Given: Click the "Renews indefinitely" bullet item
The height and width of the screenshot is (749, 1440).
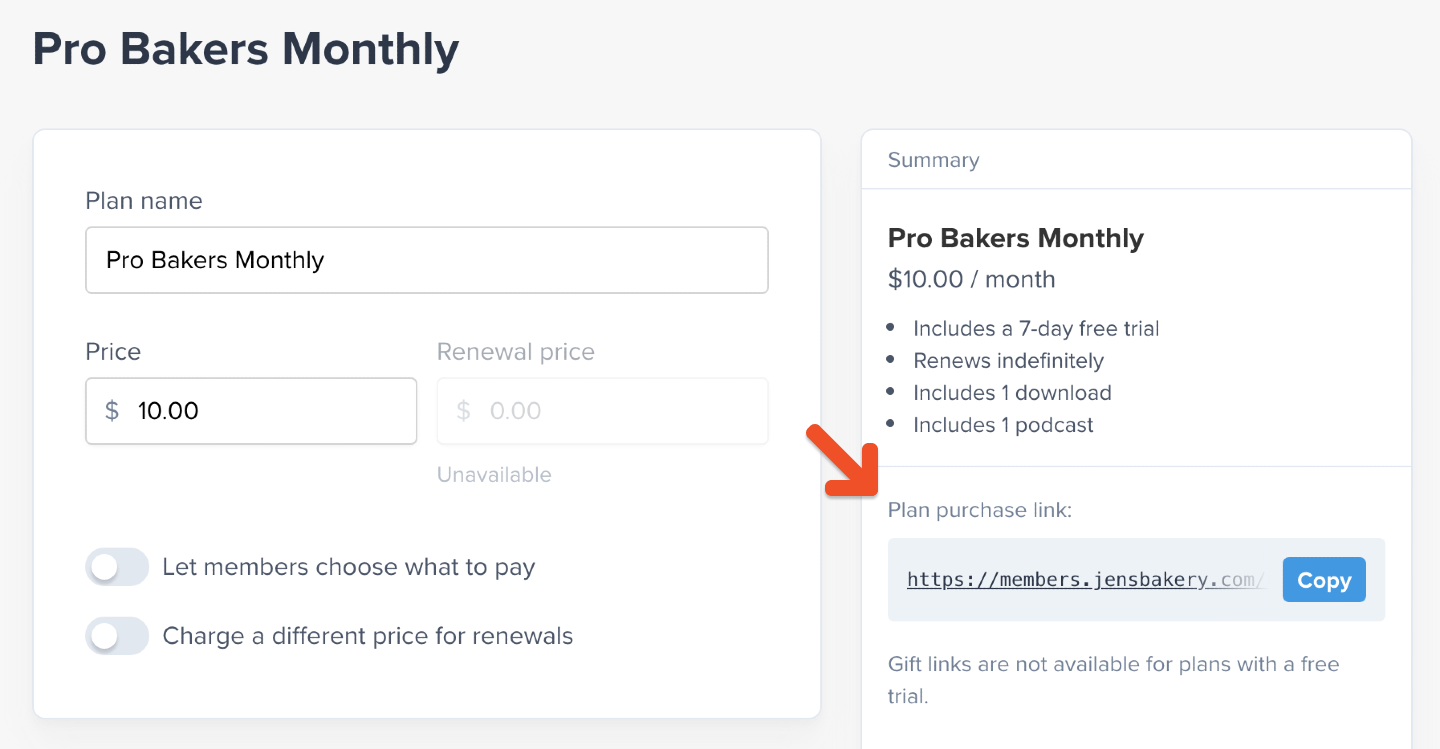Looking at the screenshot, I should pyautogui.click(x=1008, y=360).
